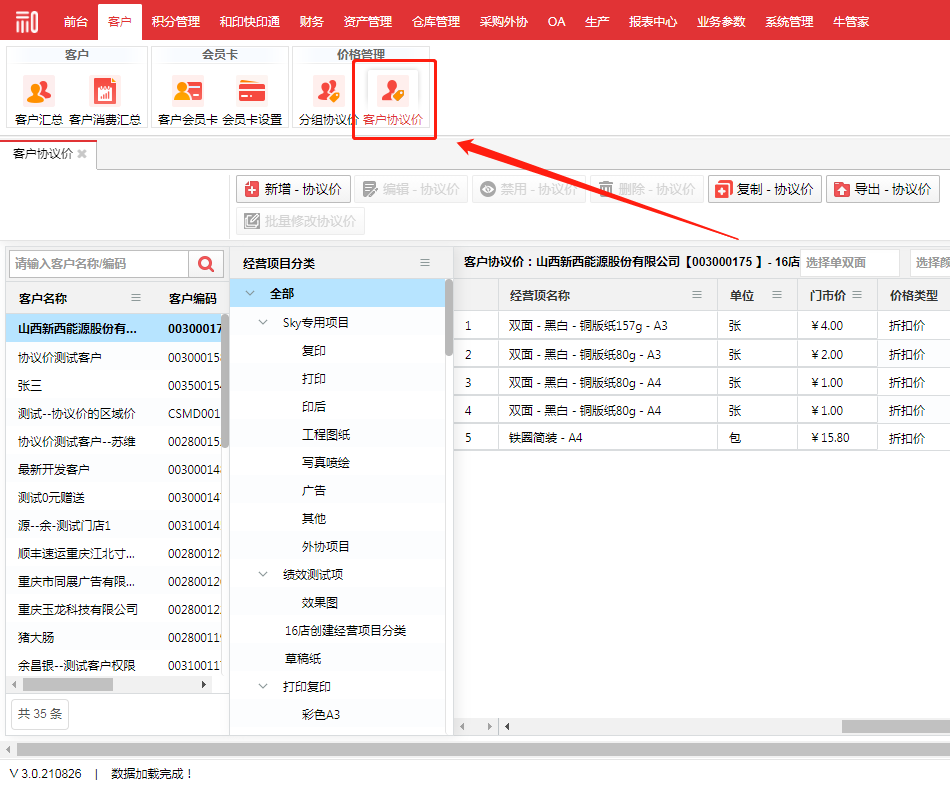Image resolution: width=950 pixels, height=789 pixels.
Task: Open the 经营项目分类 panel menu icon
Action: pos(425,263)
